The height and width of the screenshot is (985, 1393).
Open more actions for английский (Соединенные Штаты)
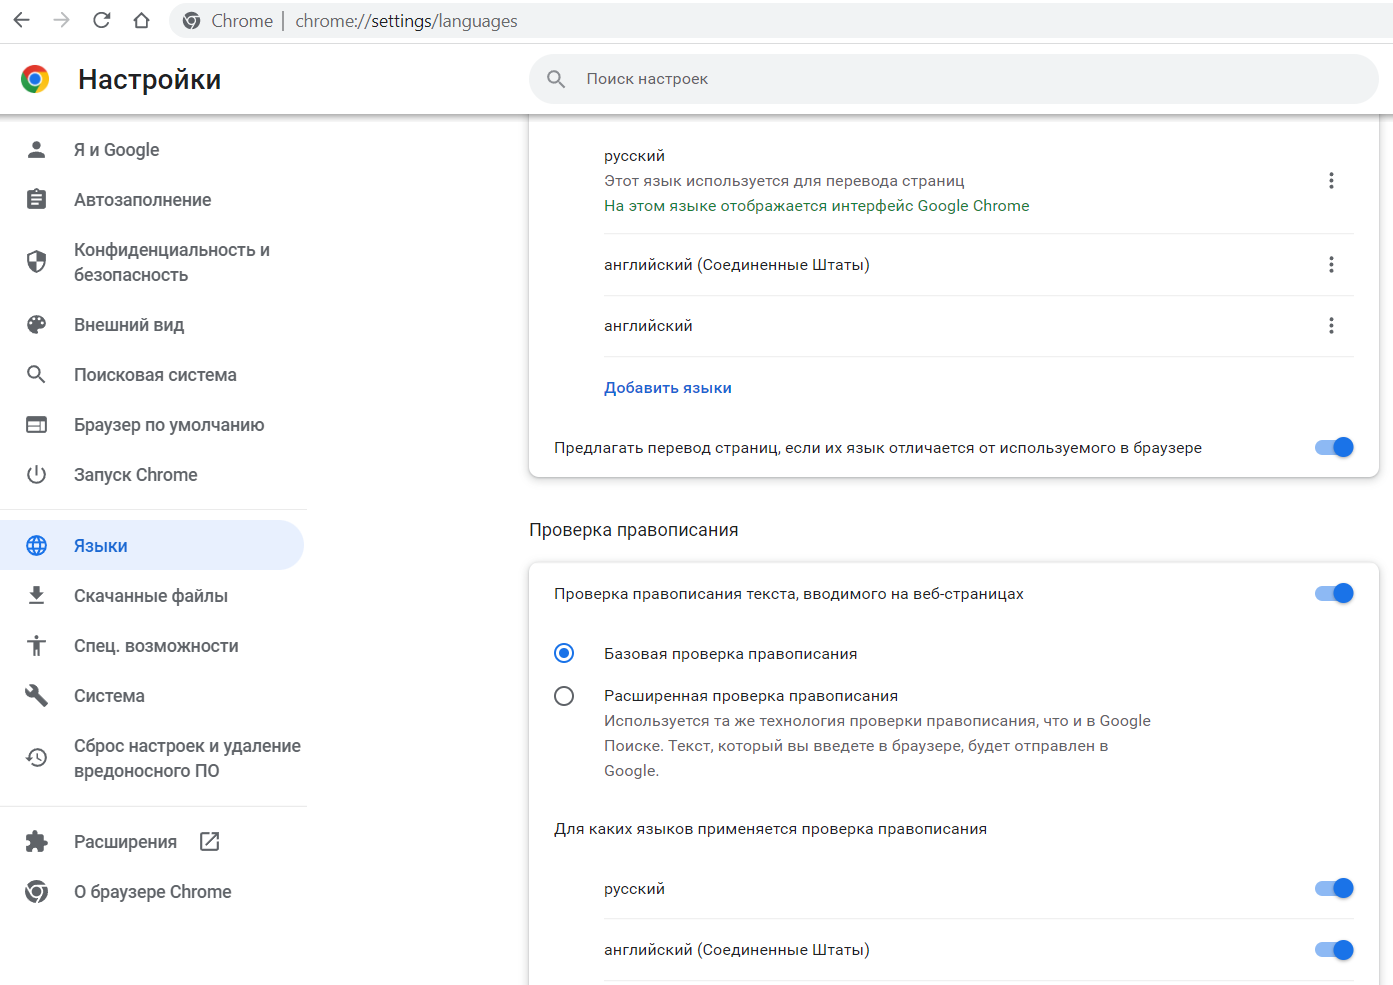coord(1331,265)
